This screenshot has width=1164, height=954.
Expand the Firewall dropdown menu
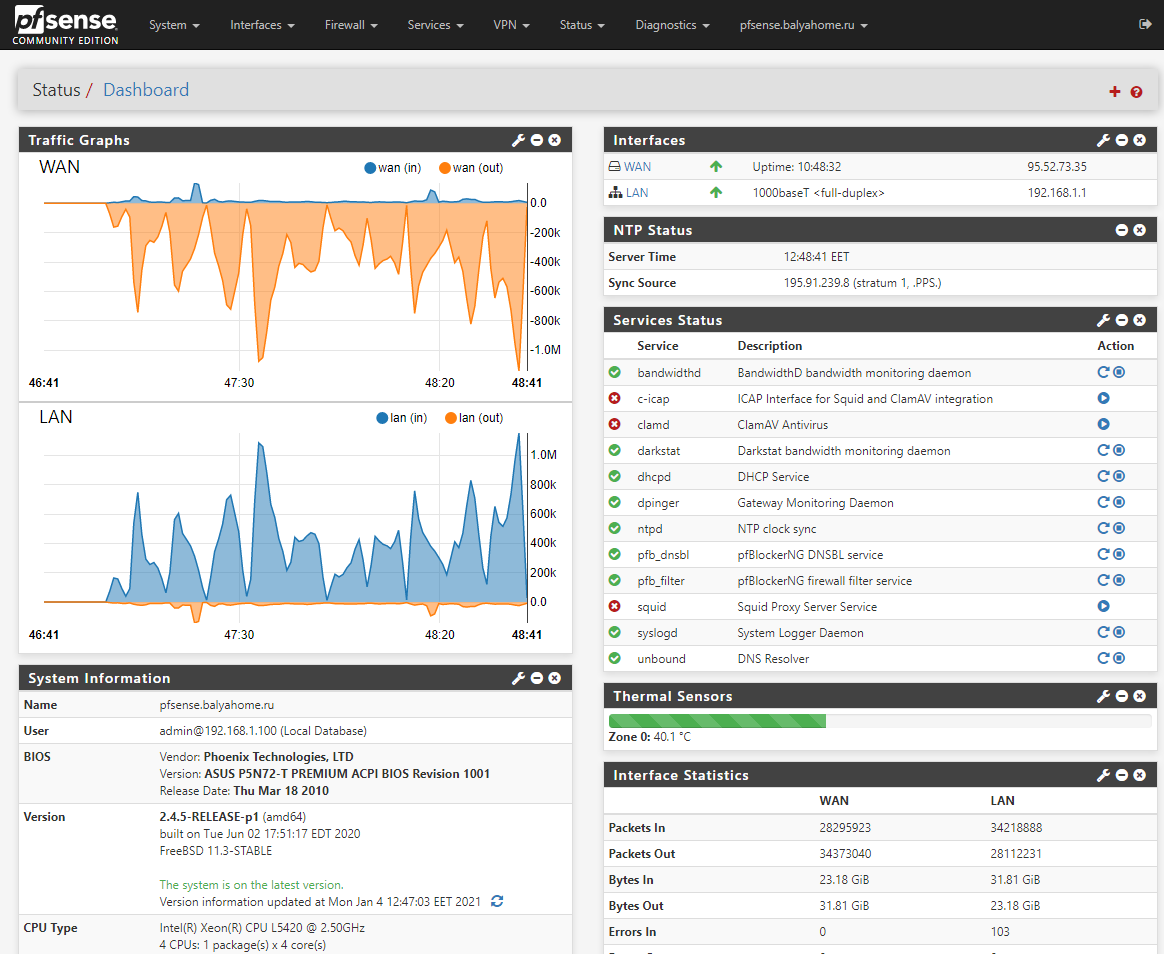point(351,25)
